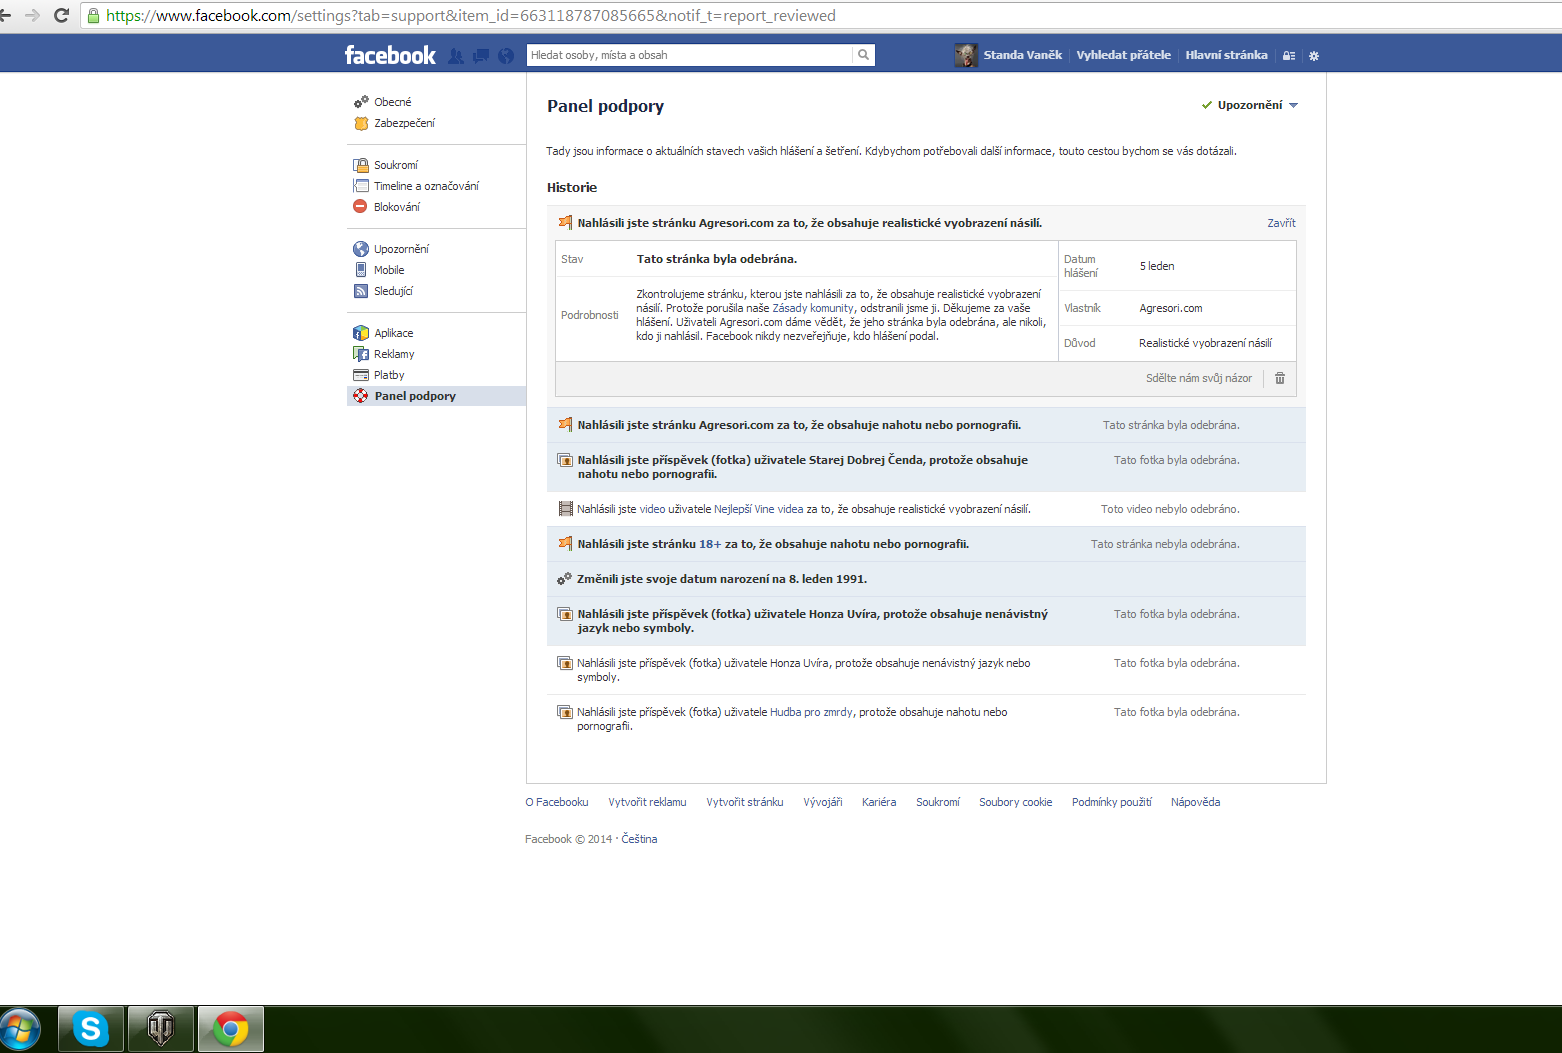
Task: Open the Hudba pro zmrdy link
Action: (812, 712)
